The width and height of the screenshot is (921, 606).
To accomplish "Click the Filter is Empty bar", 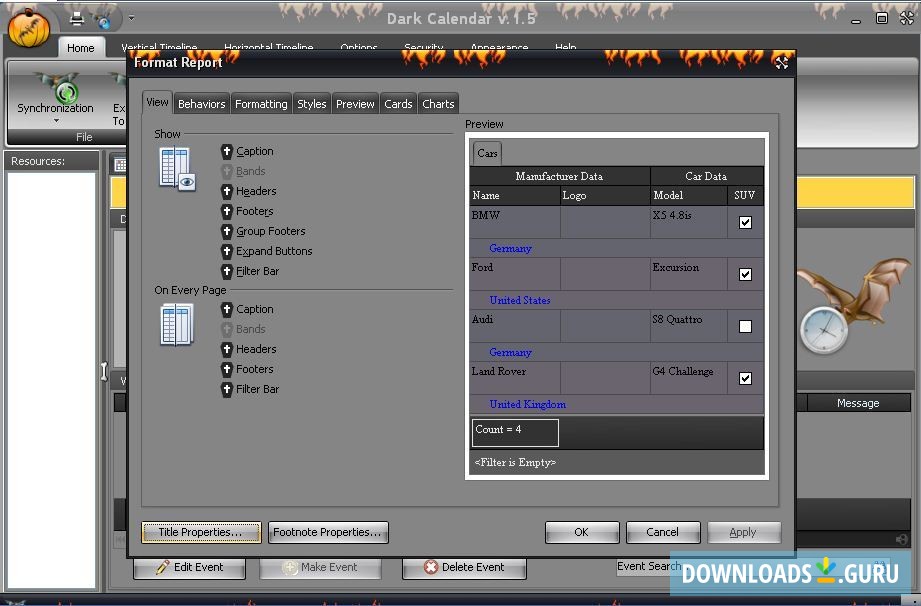I will tap(617, 463).
